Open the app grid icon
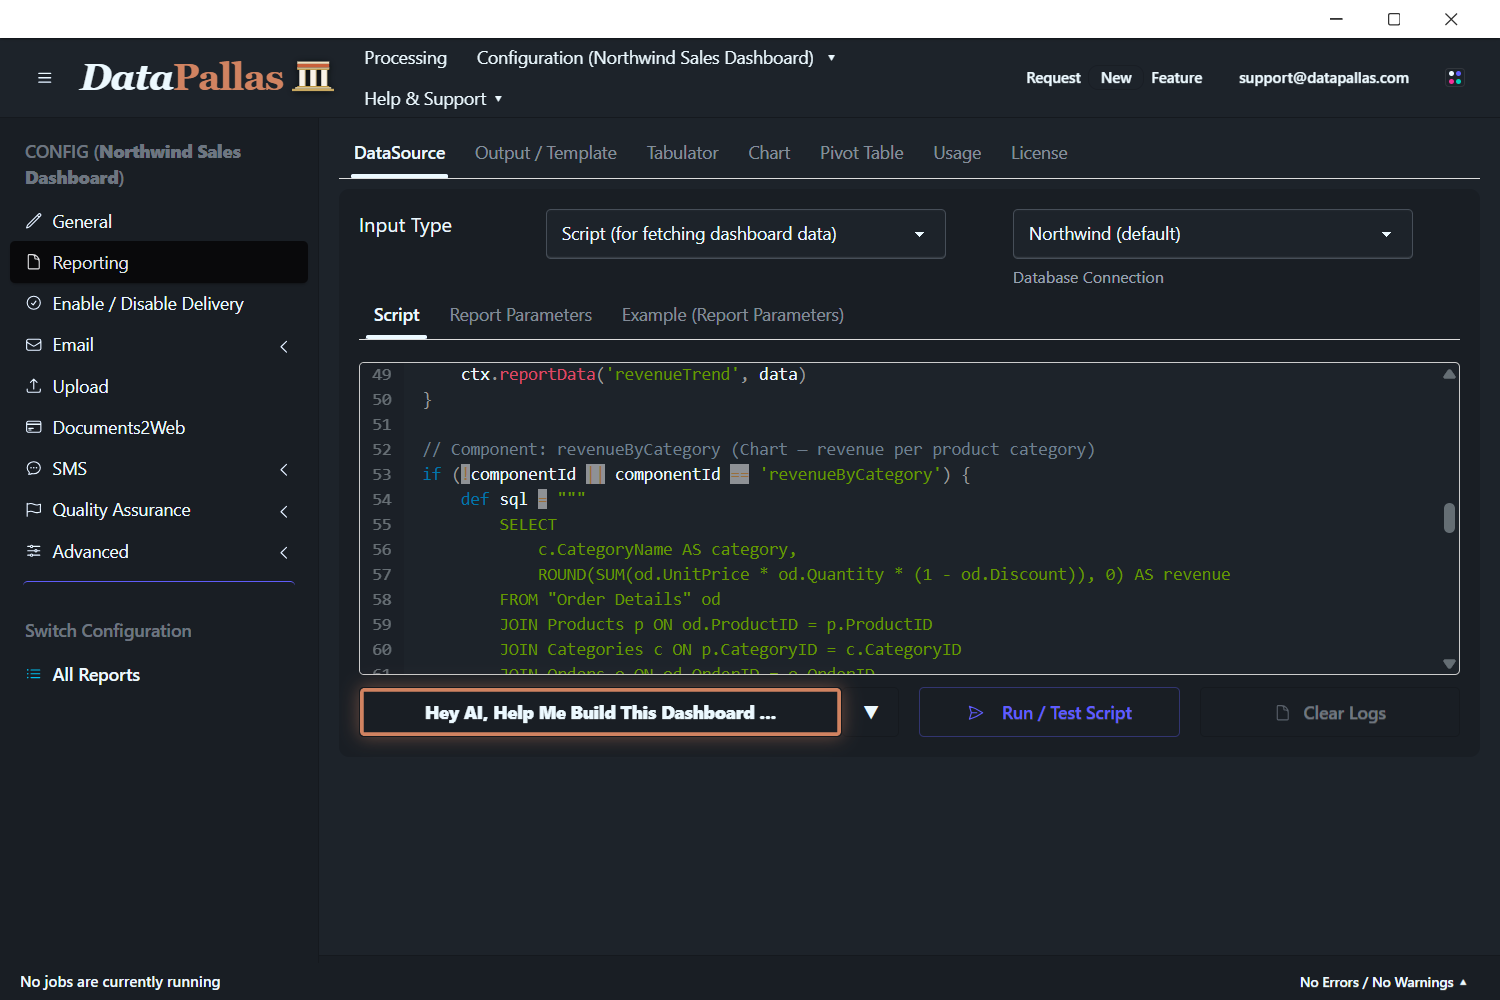The image size is (1500, 1000). (x=1455, y=78)
